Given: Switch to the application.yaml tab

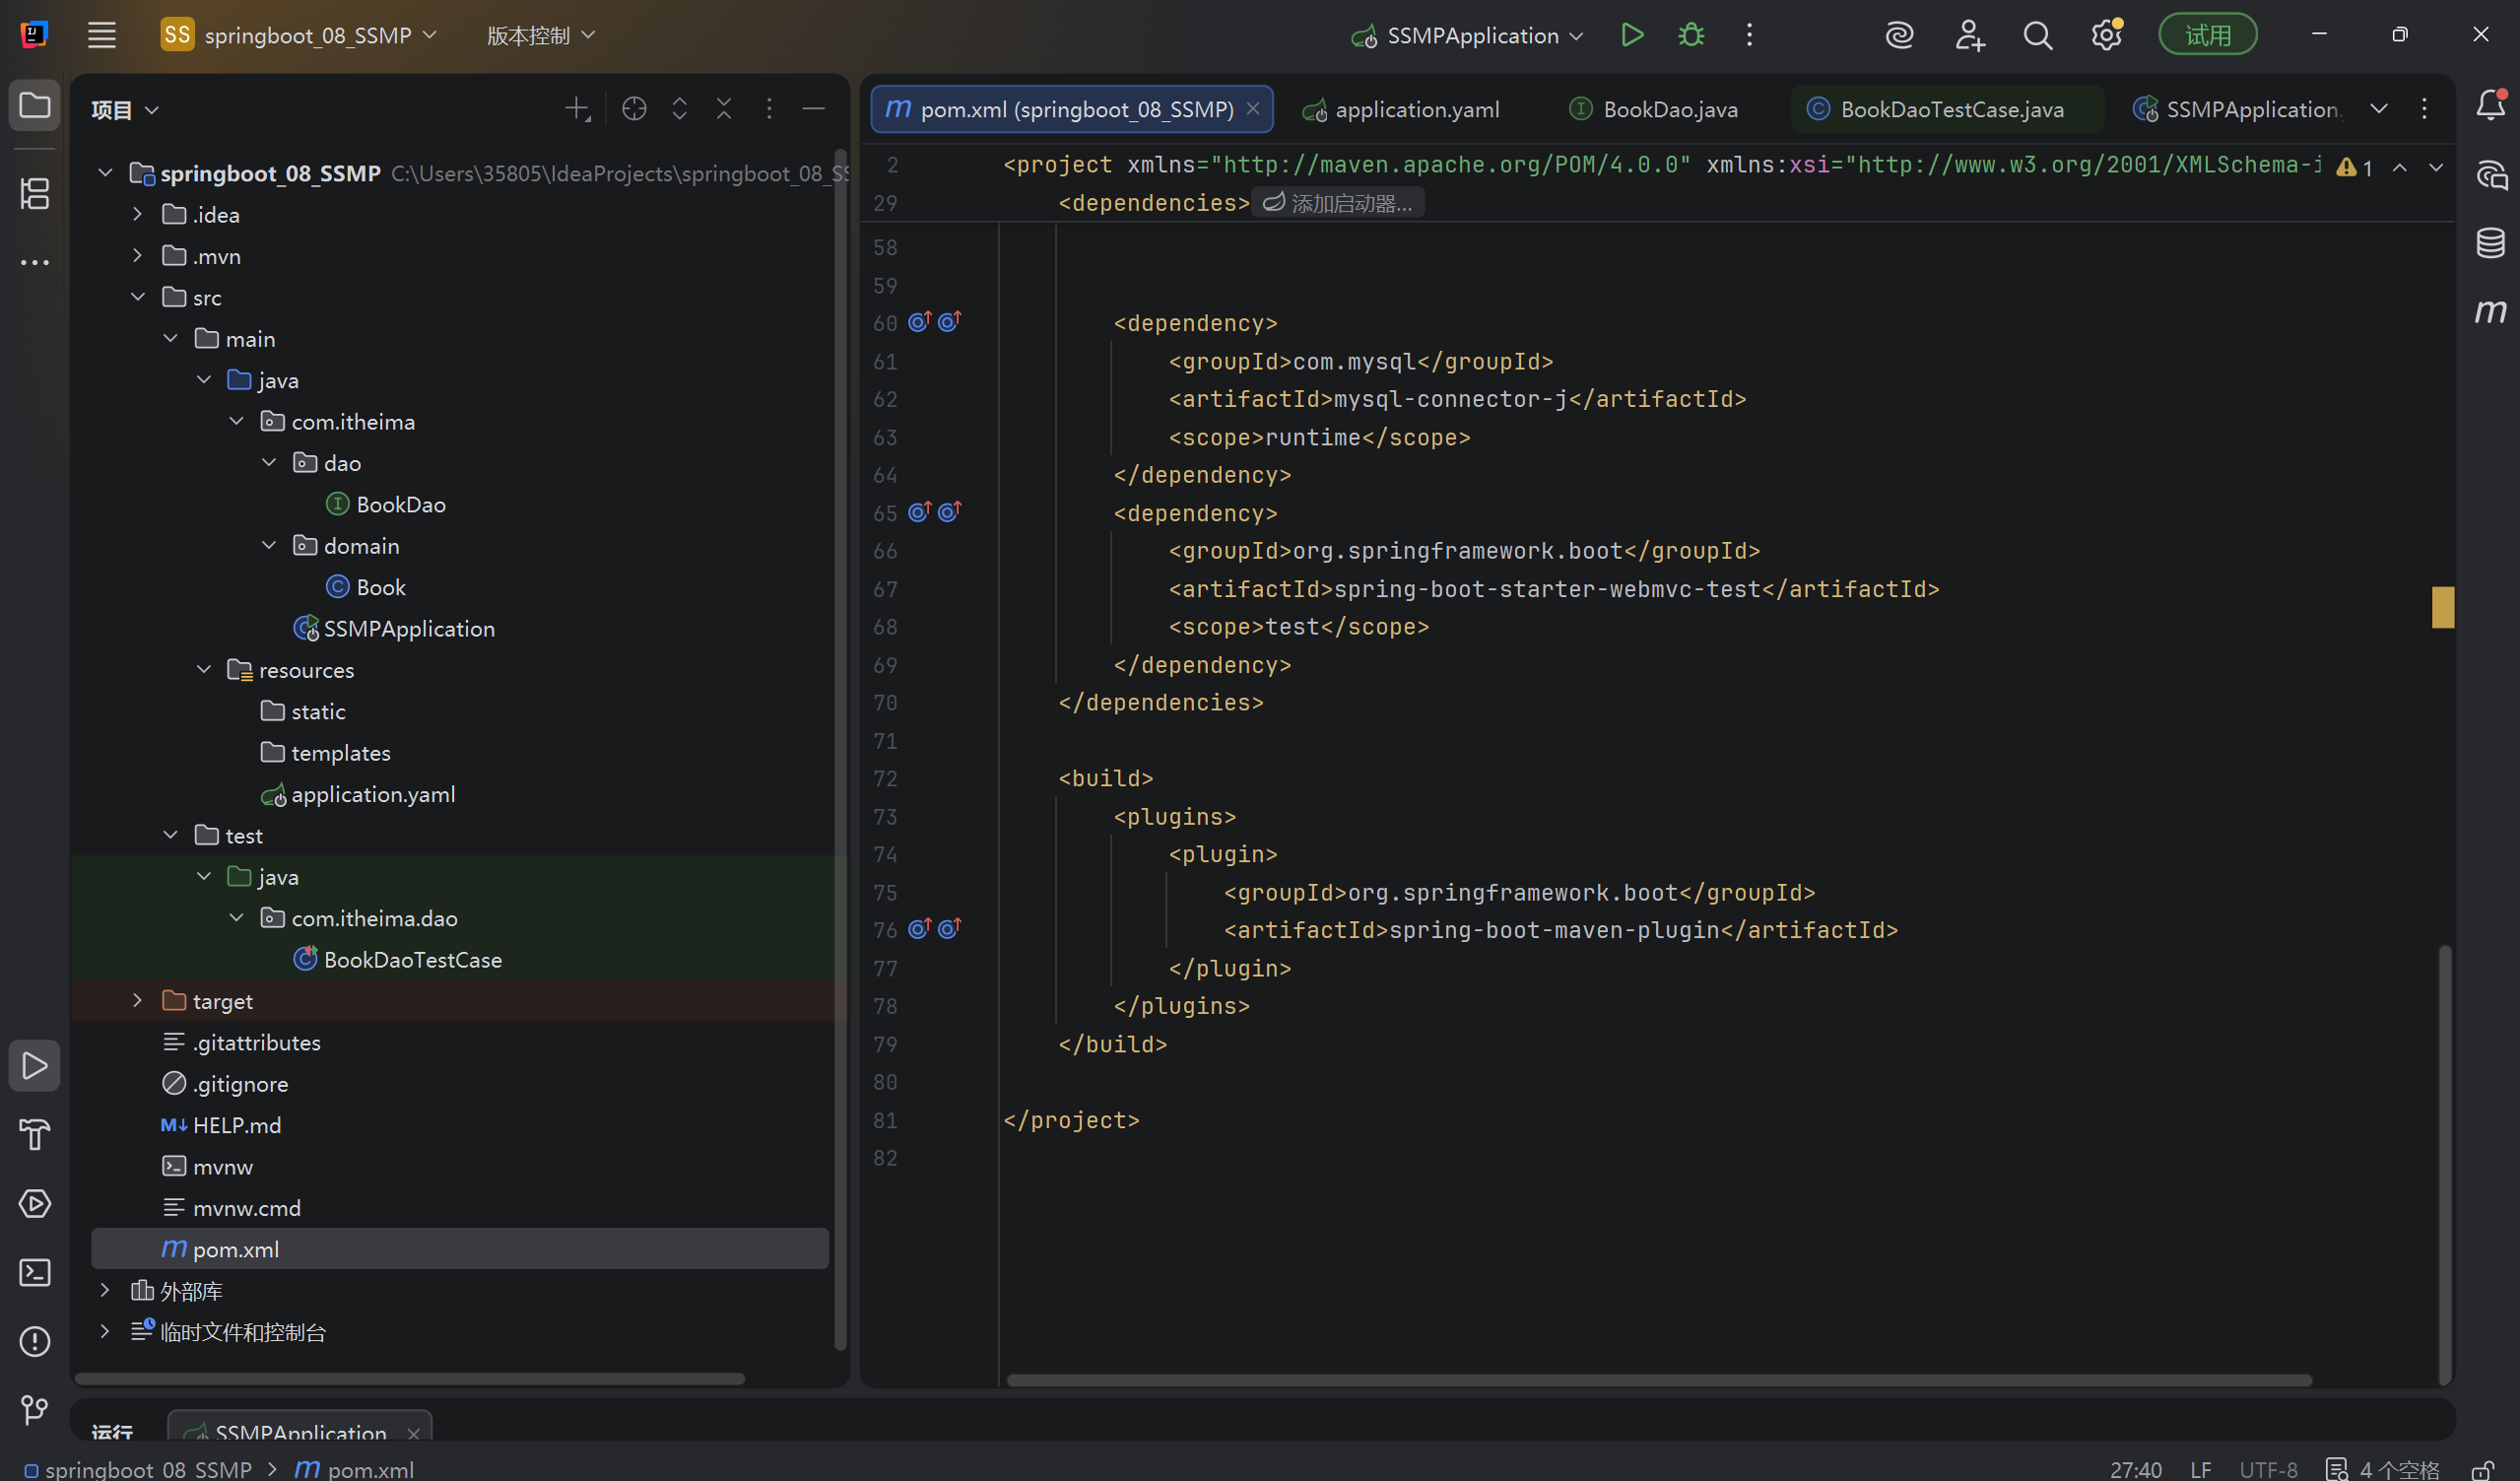Looking at the screenshot, I should click(x=1416, y=109).
